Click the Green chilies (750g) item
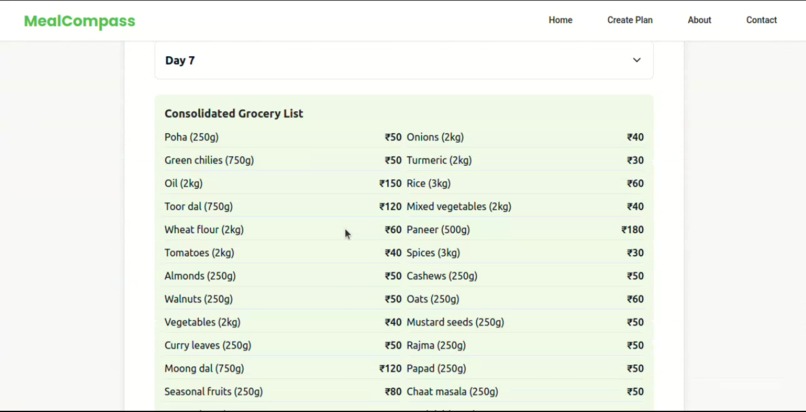This screenshot has height=412, width=806. 209,160
